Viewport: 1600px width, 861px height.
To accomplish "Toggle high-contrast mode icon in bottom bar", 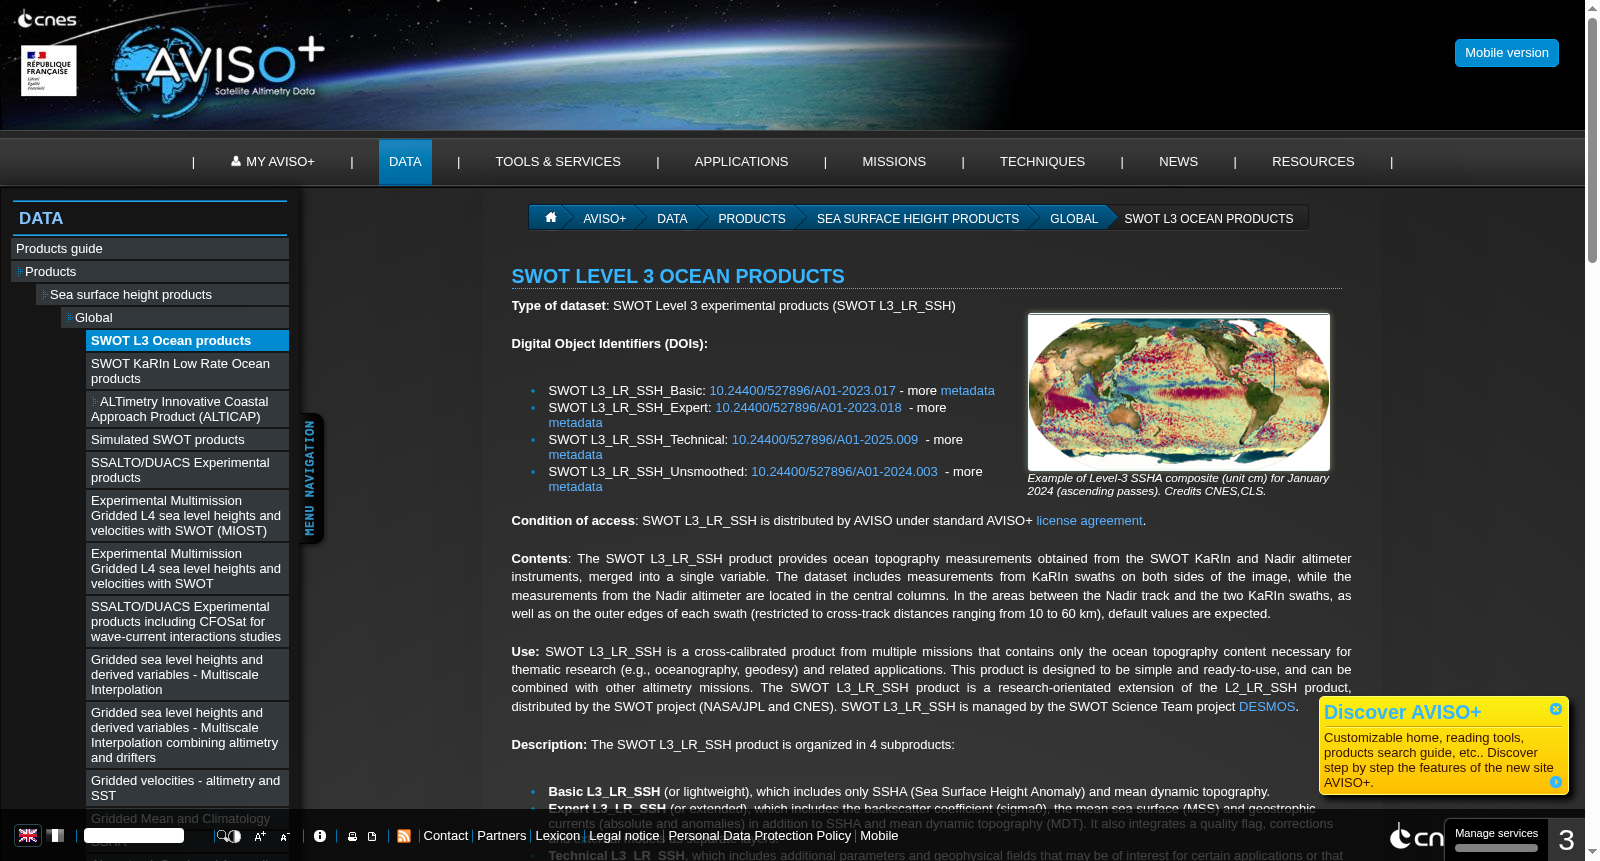I will [235, 836].
